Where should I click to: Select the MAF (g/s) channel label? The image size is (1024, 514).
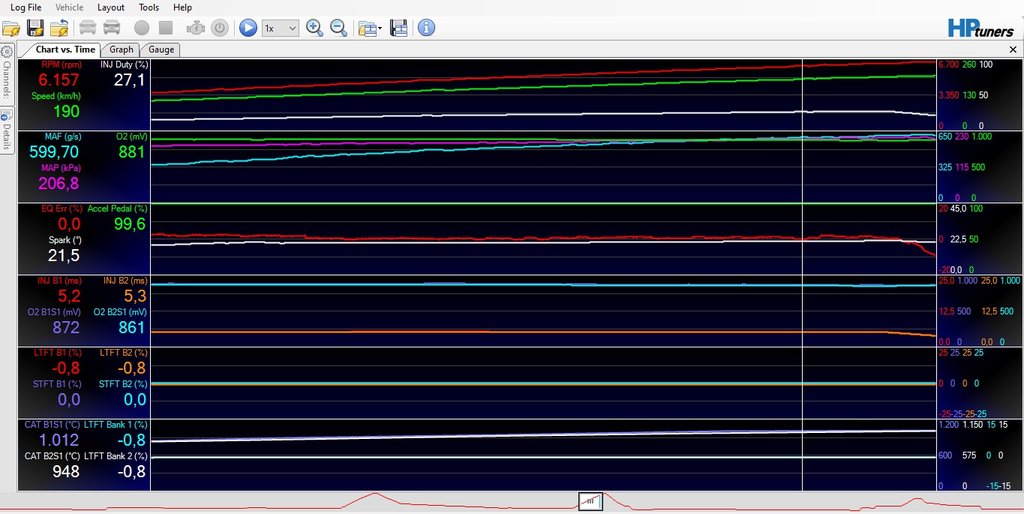pos(61,137)
